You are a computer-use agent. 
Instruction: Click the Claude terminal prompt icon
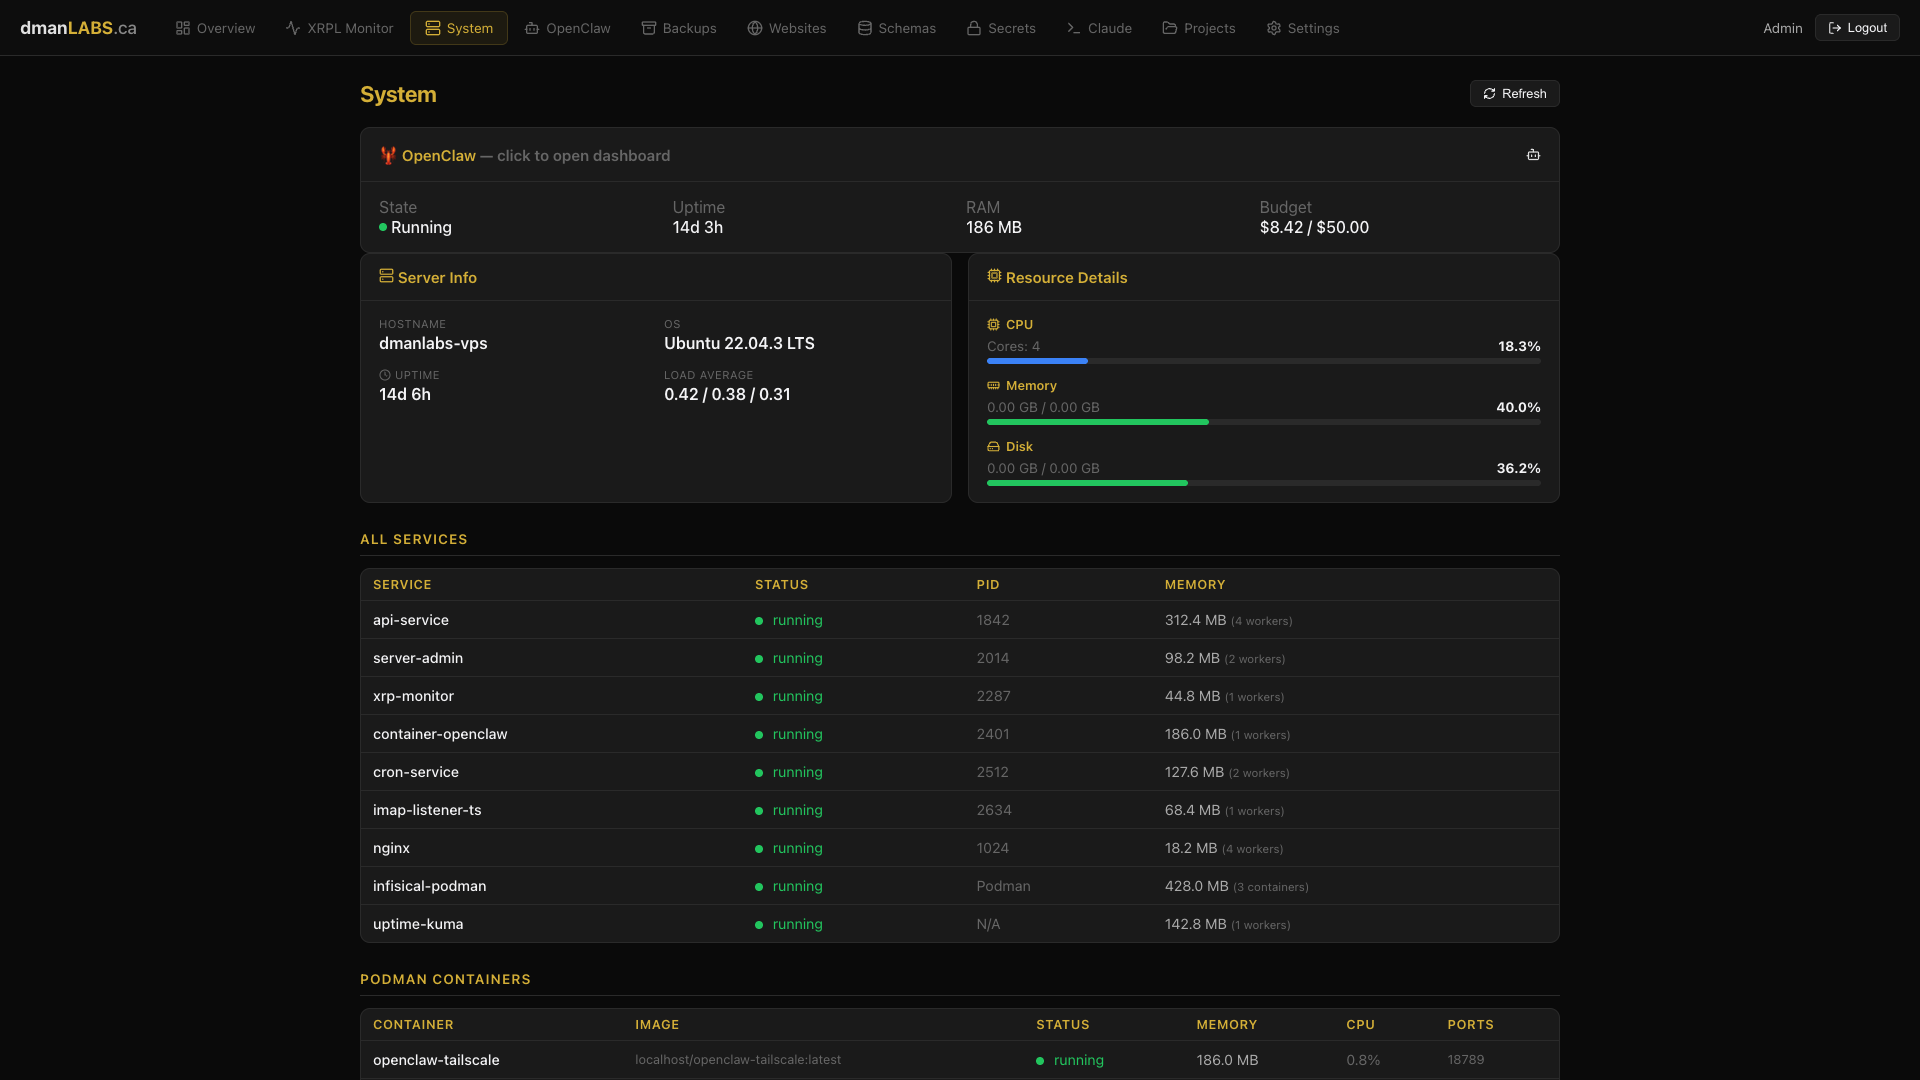pyautogui.click(x=1074, y=28)
